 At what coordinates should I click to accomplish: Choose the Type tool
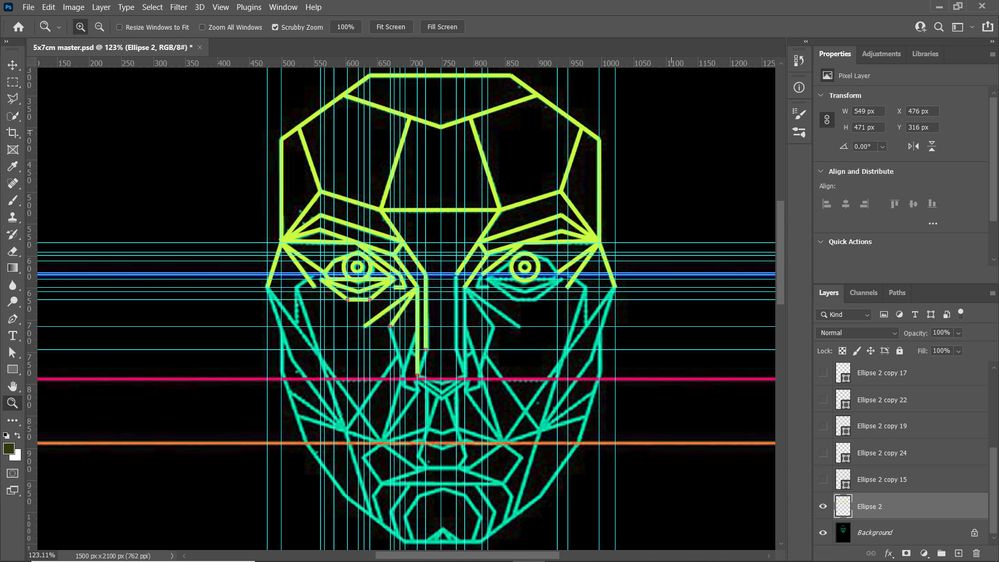pyautogui.click(x=13, y=336)
